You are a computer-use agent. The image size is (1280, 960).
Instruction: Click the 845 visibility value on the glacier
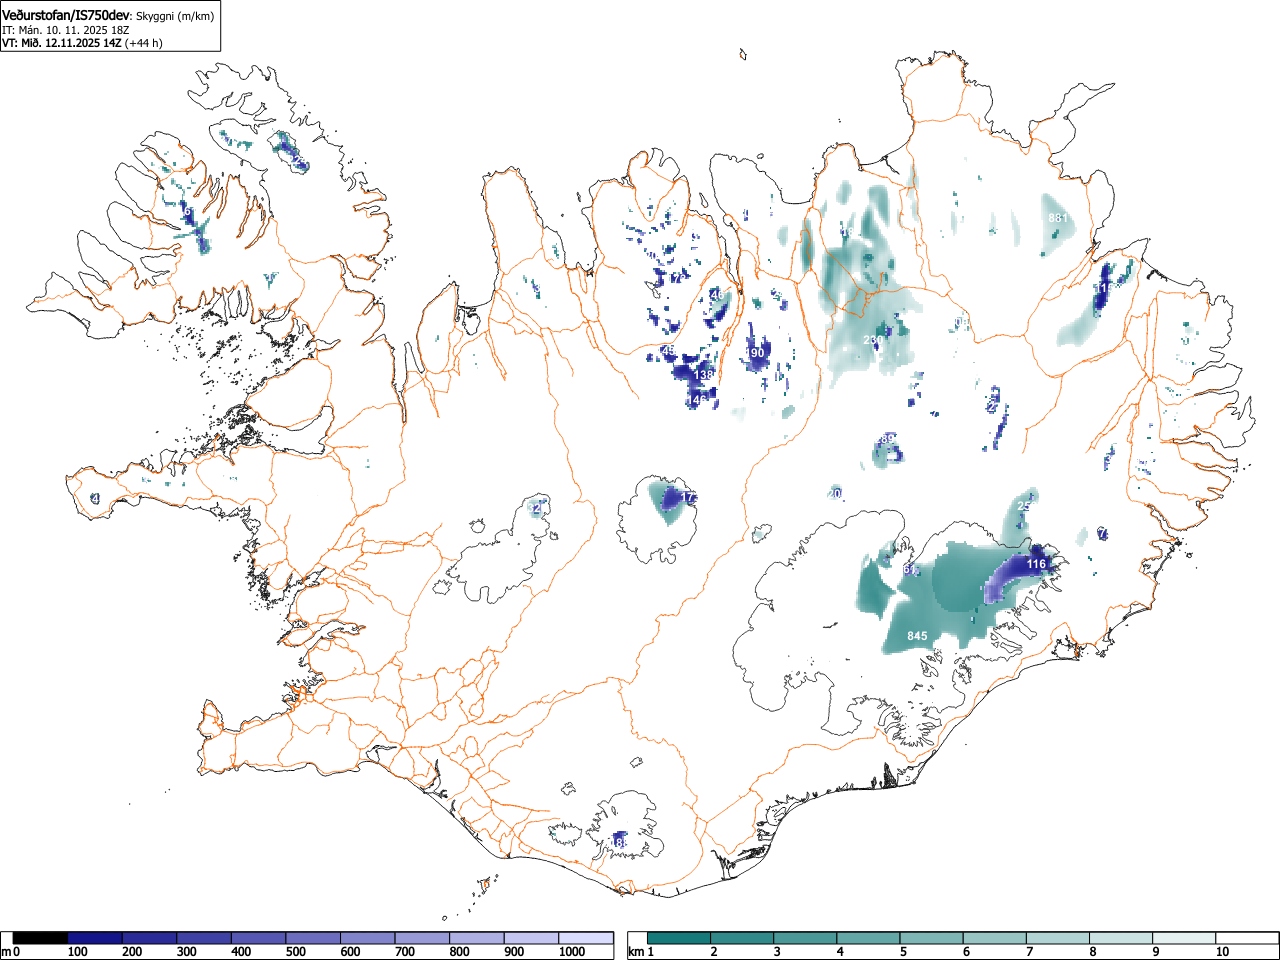pyautogui.click(x=917, y=636)
